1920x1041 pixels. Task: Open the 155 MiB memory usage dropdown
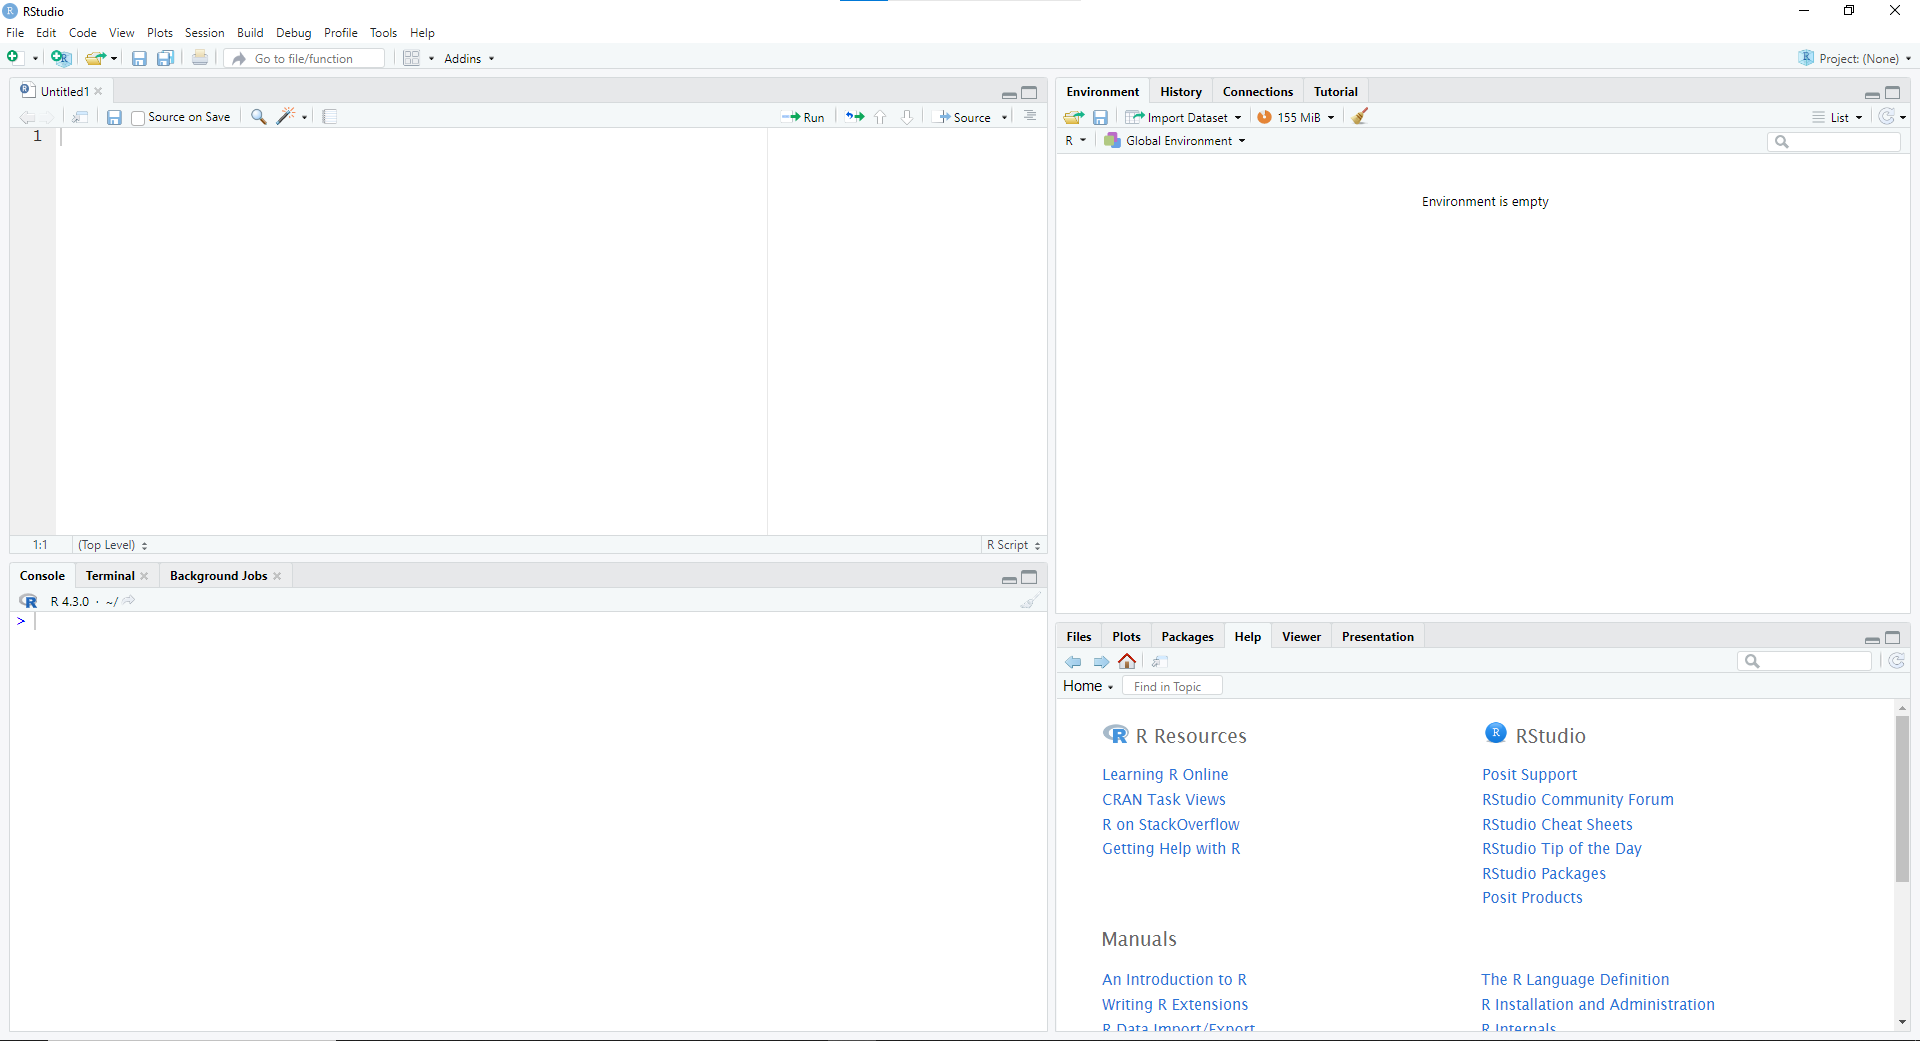[1296, 117]
